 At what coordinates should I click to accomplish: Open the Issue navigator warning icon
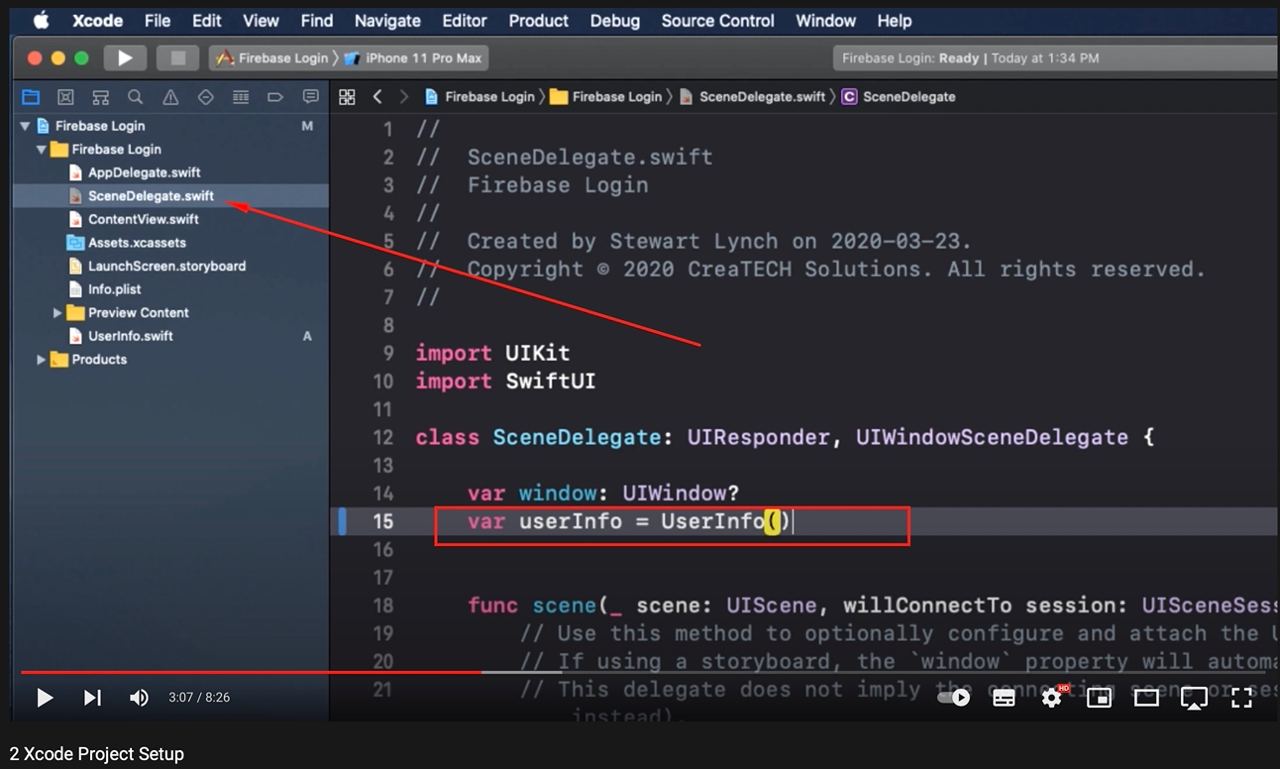(171, 97)
